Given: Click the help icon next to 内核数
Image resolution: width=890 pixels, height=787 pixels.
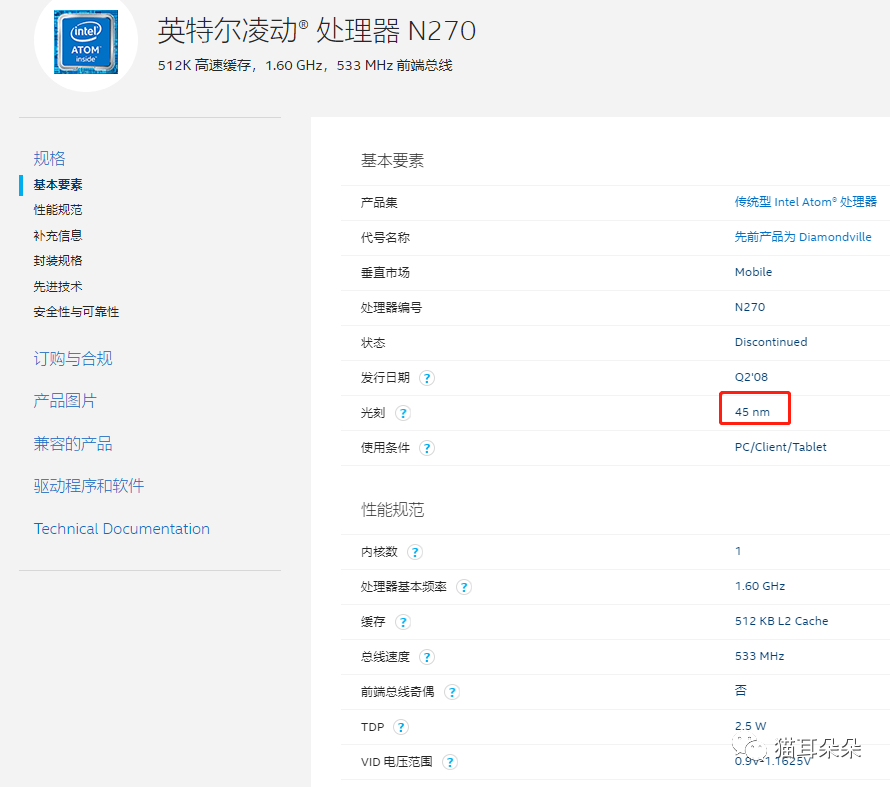Looking at the screenshot, I should (x=415, y=552).
